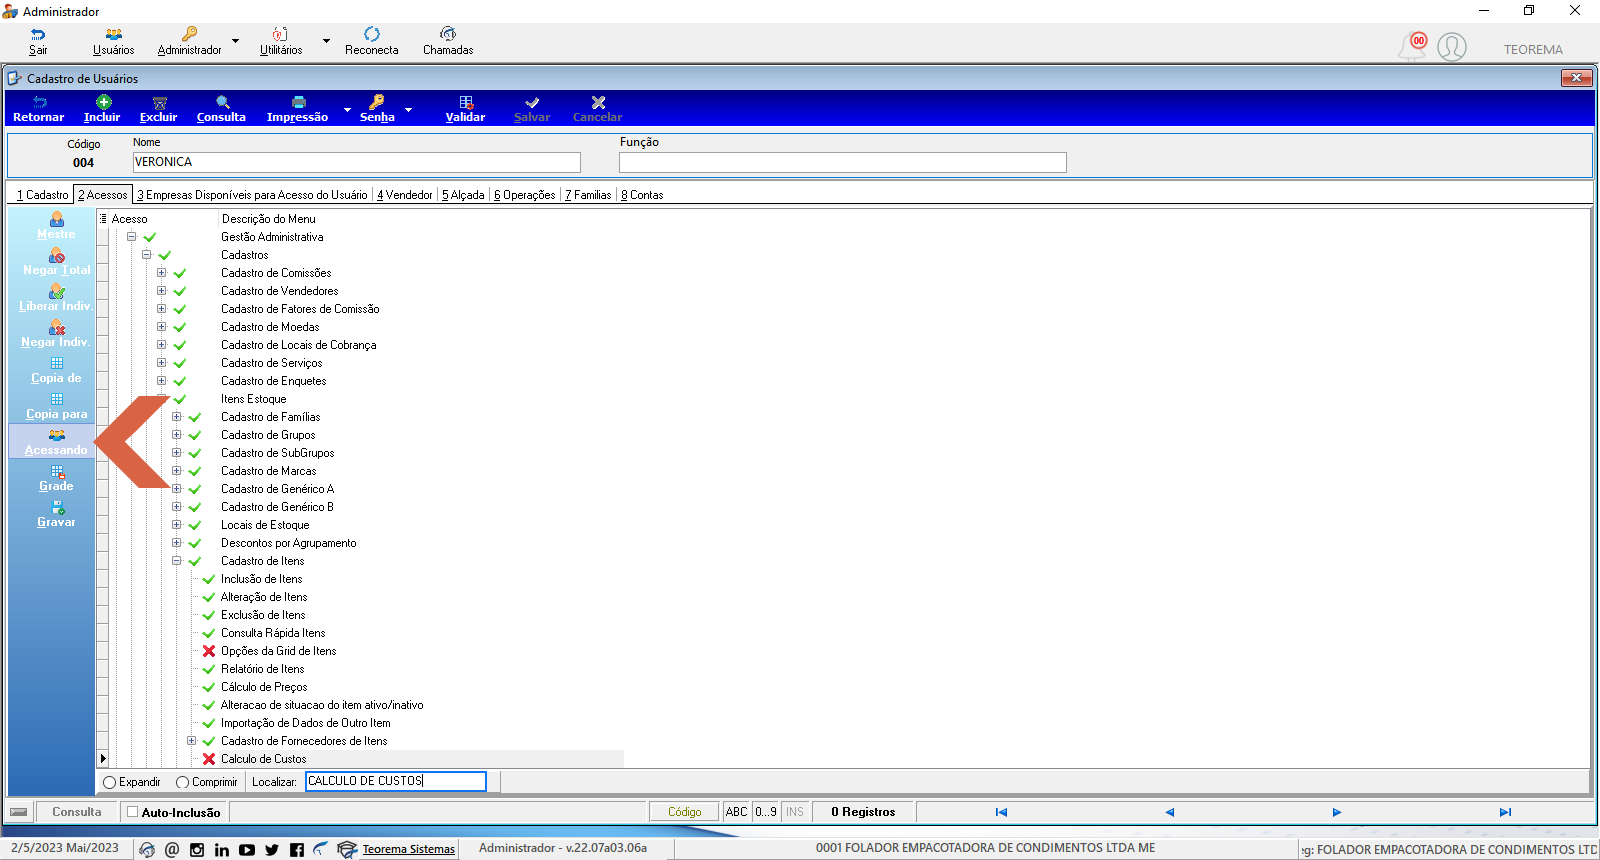The width and height of the screenshot is (1600, 860).
Task: Click the Copia para sidebar icon
Action: (x=57, y=399)
